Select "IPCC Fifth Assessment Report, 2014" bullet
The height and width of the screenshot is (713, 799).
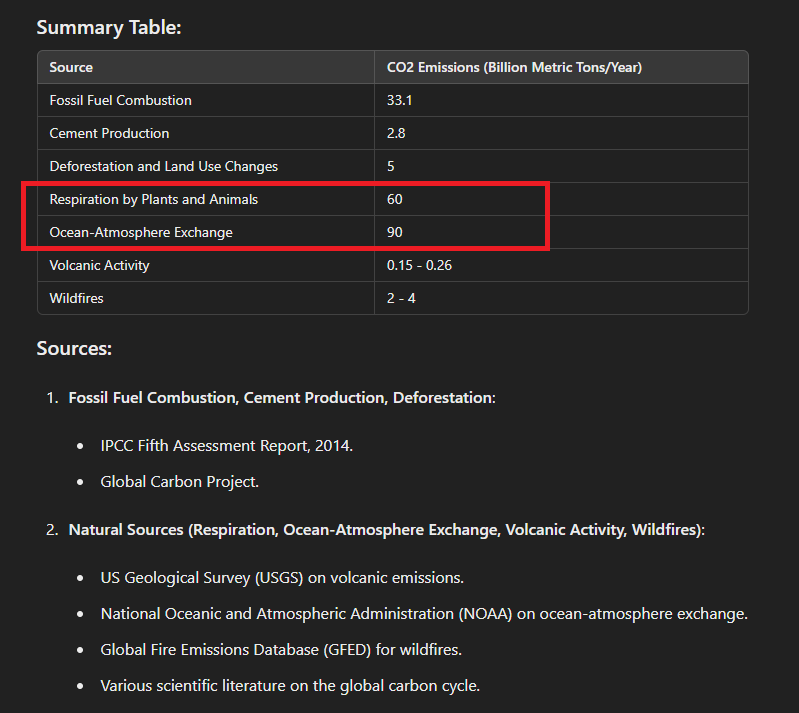click(226, 445)
